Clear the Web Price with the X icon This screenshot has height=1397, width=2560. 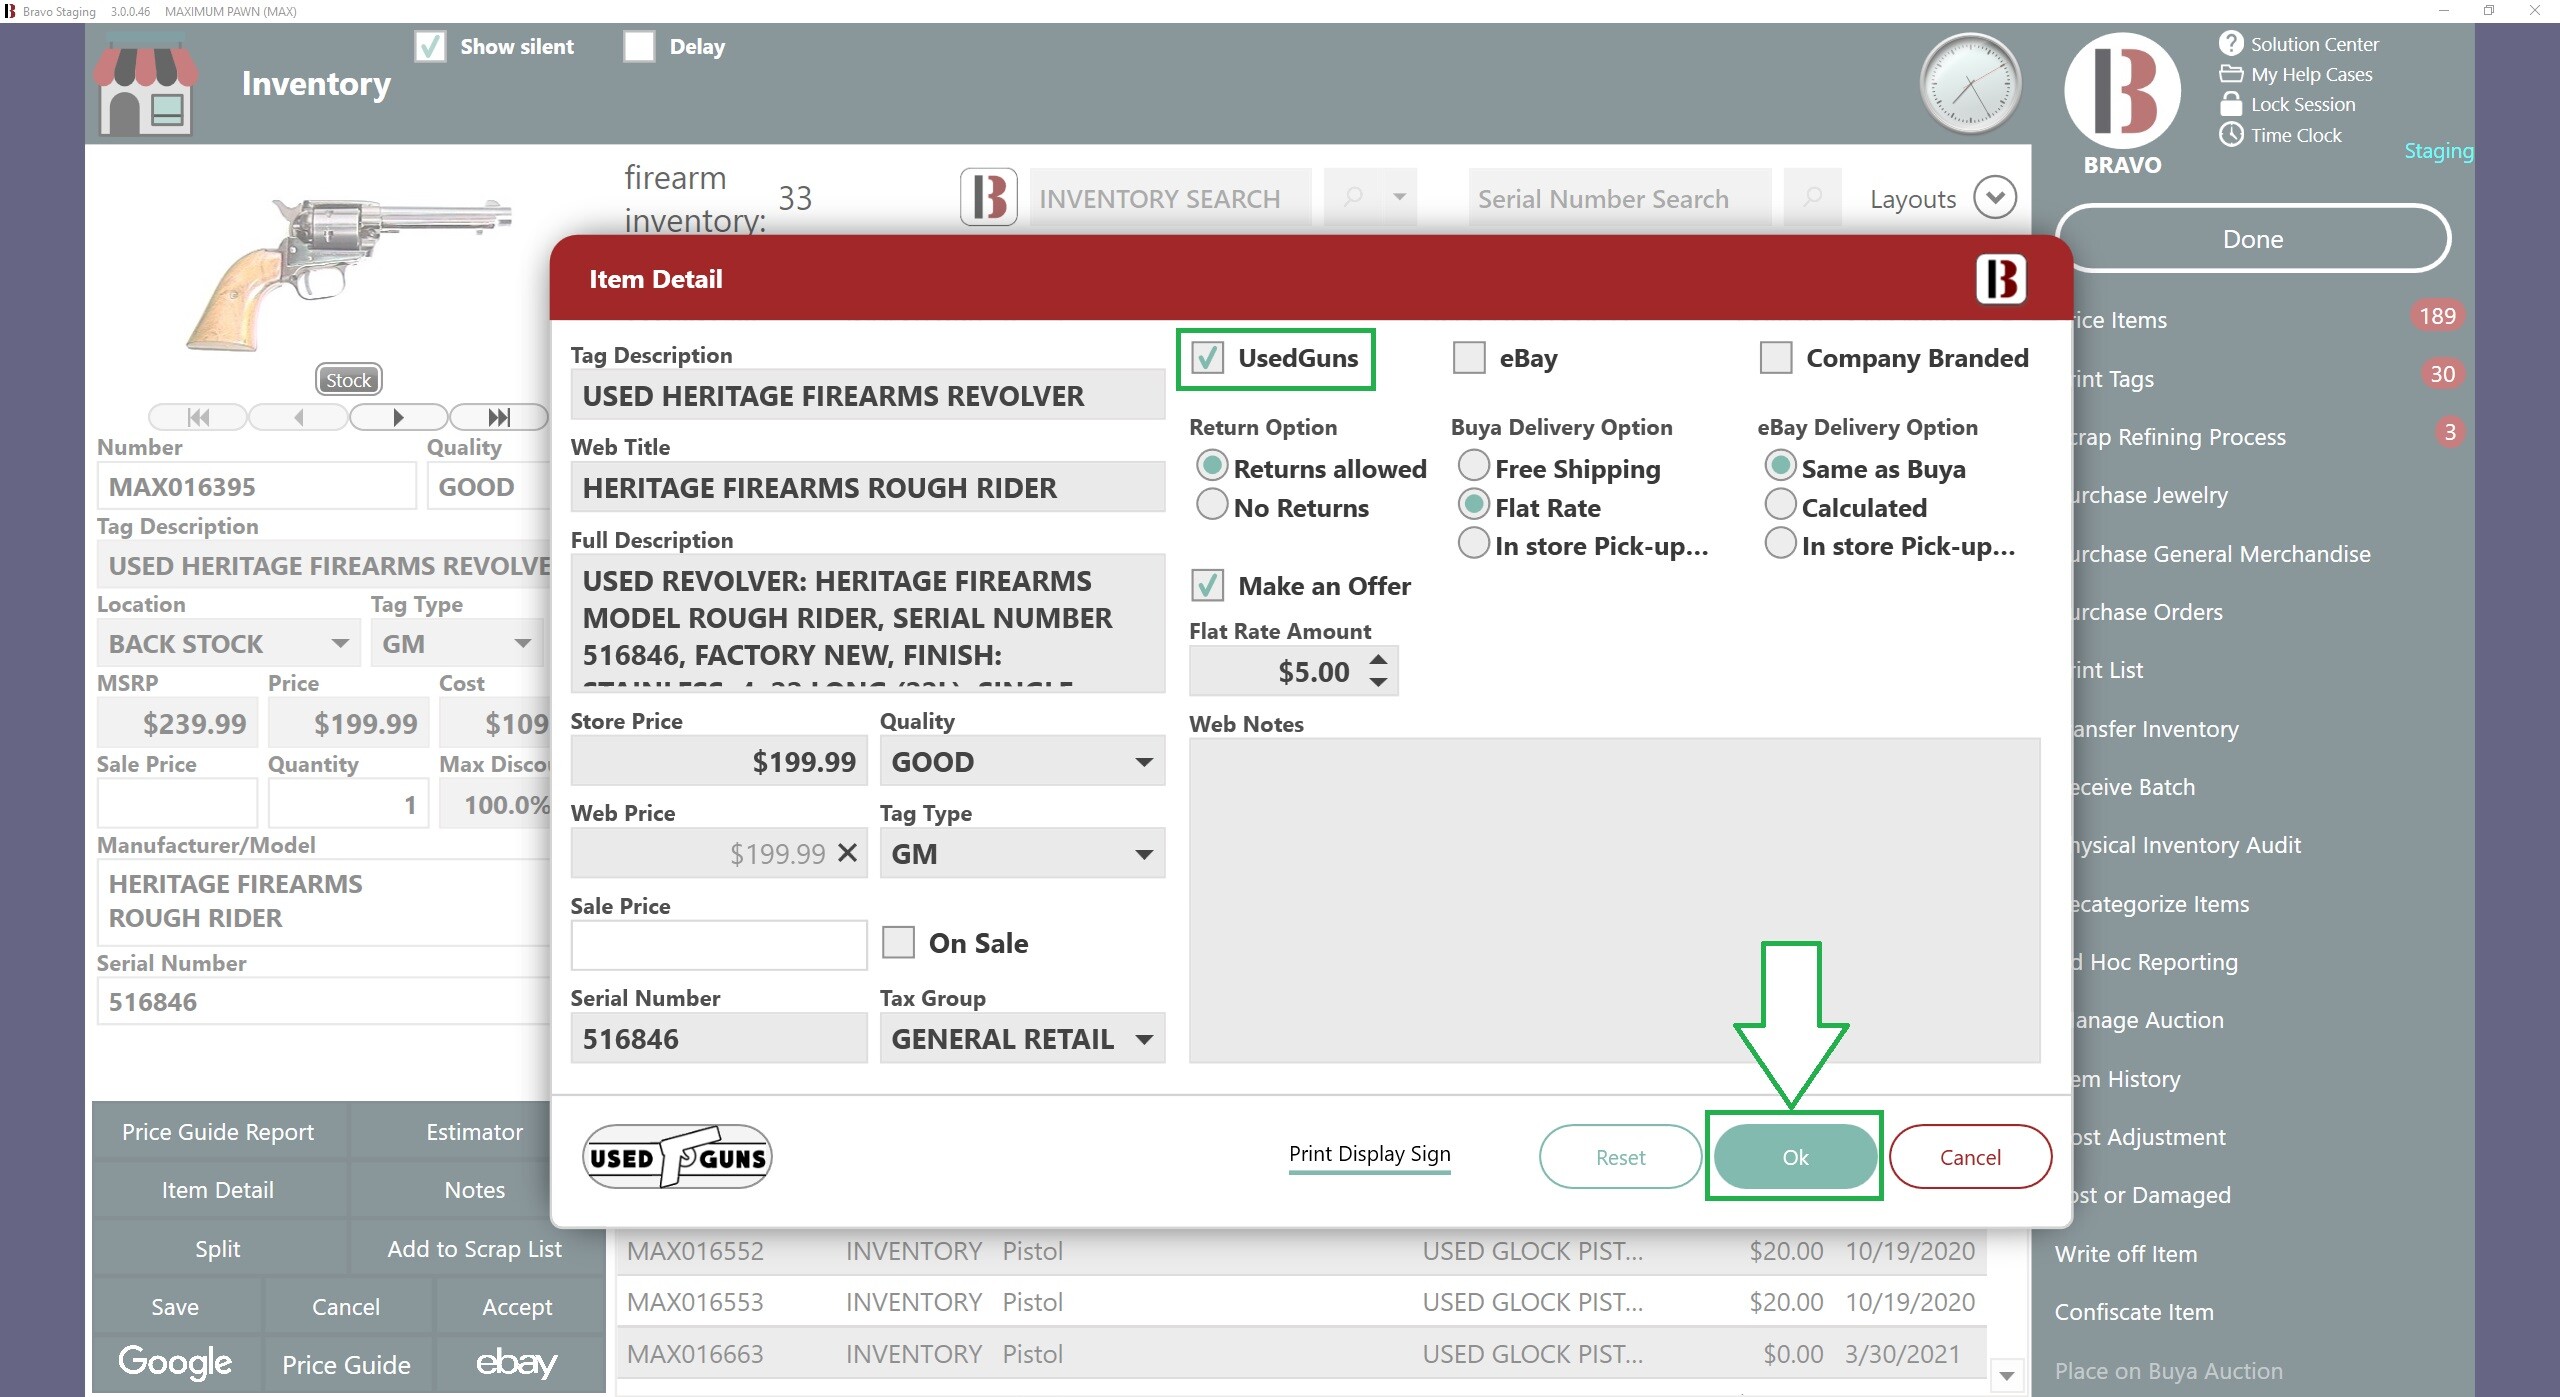(847, 853)
